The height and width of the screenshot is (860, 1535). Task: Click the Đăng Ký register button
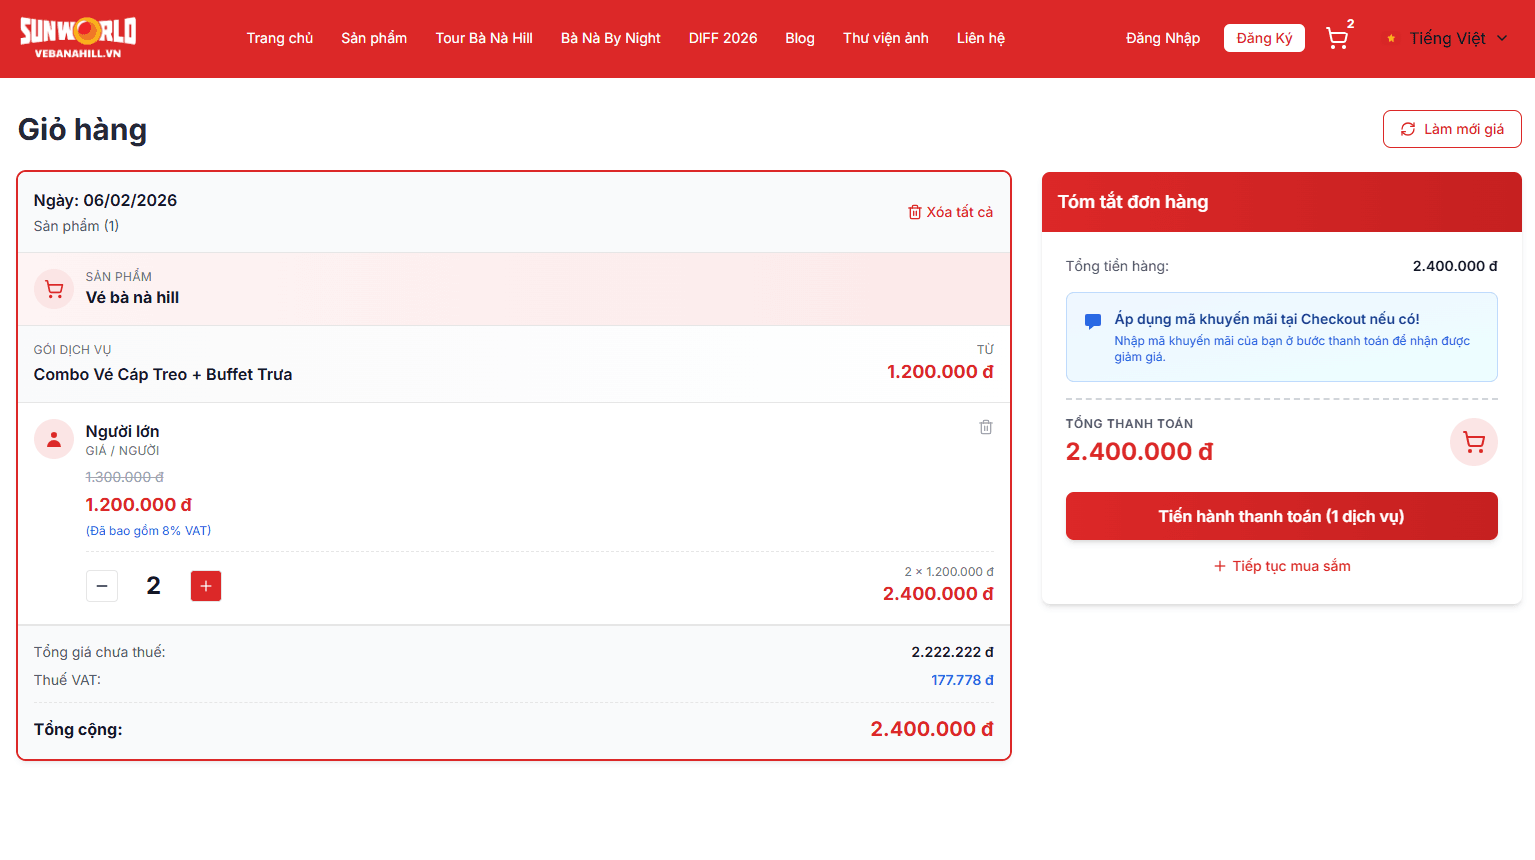[1264, 38]
